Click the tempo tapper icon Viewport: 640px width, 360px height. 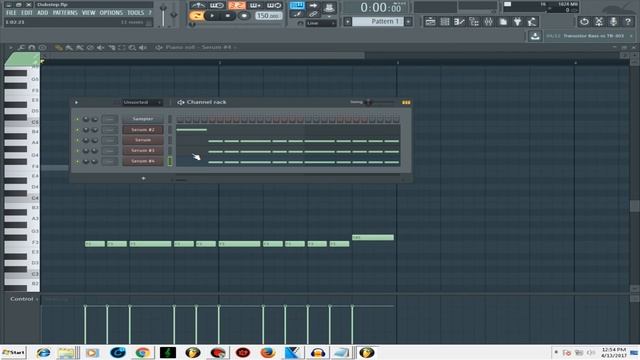point(532,22)
